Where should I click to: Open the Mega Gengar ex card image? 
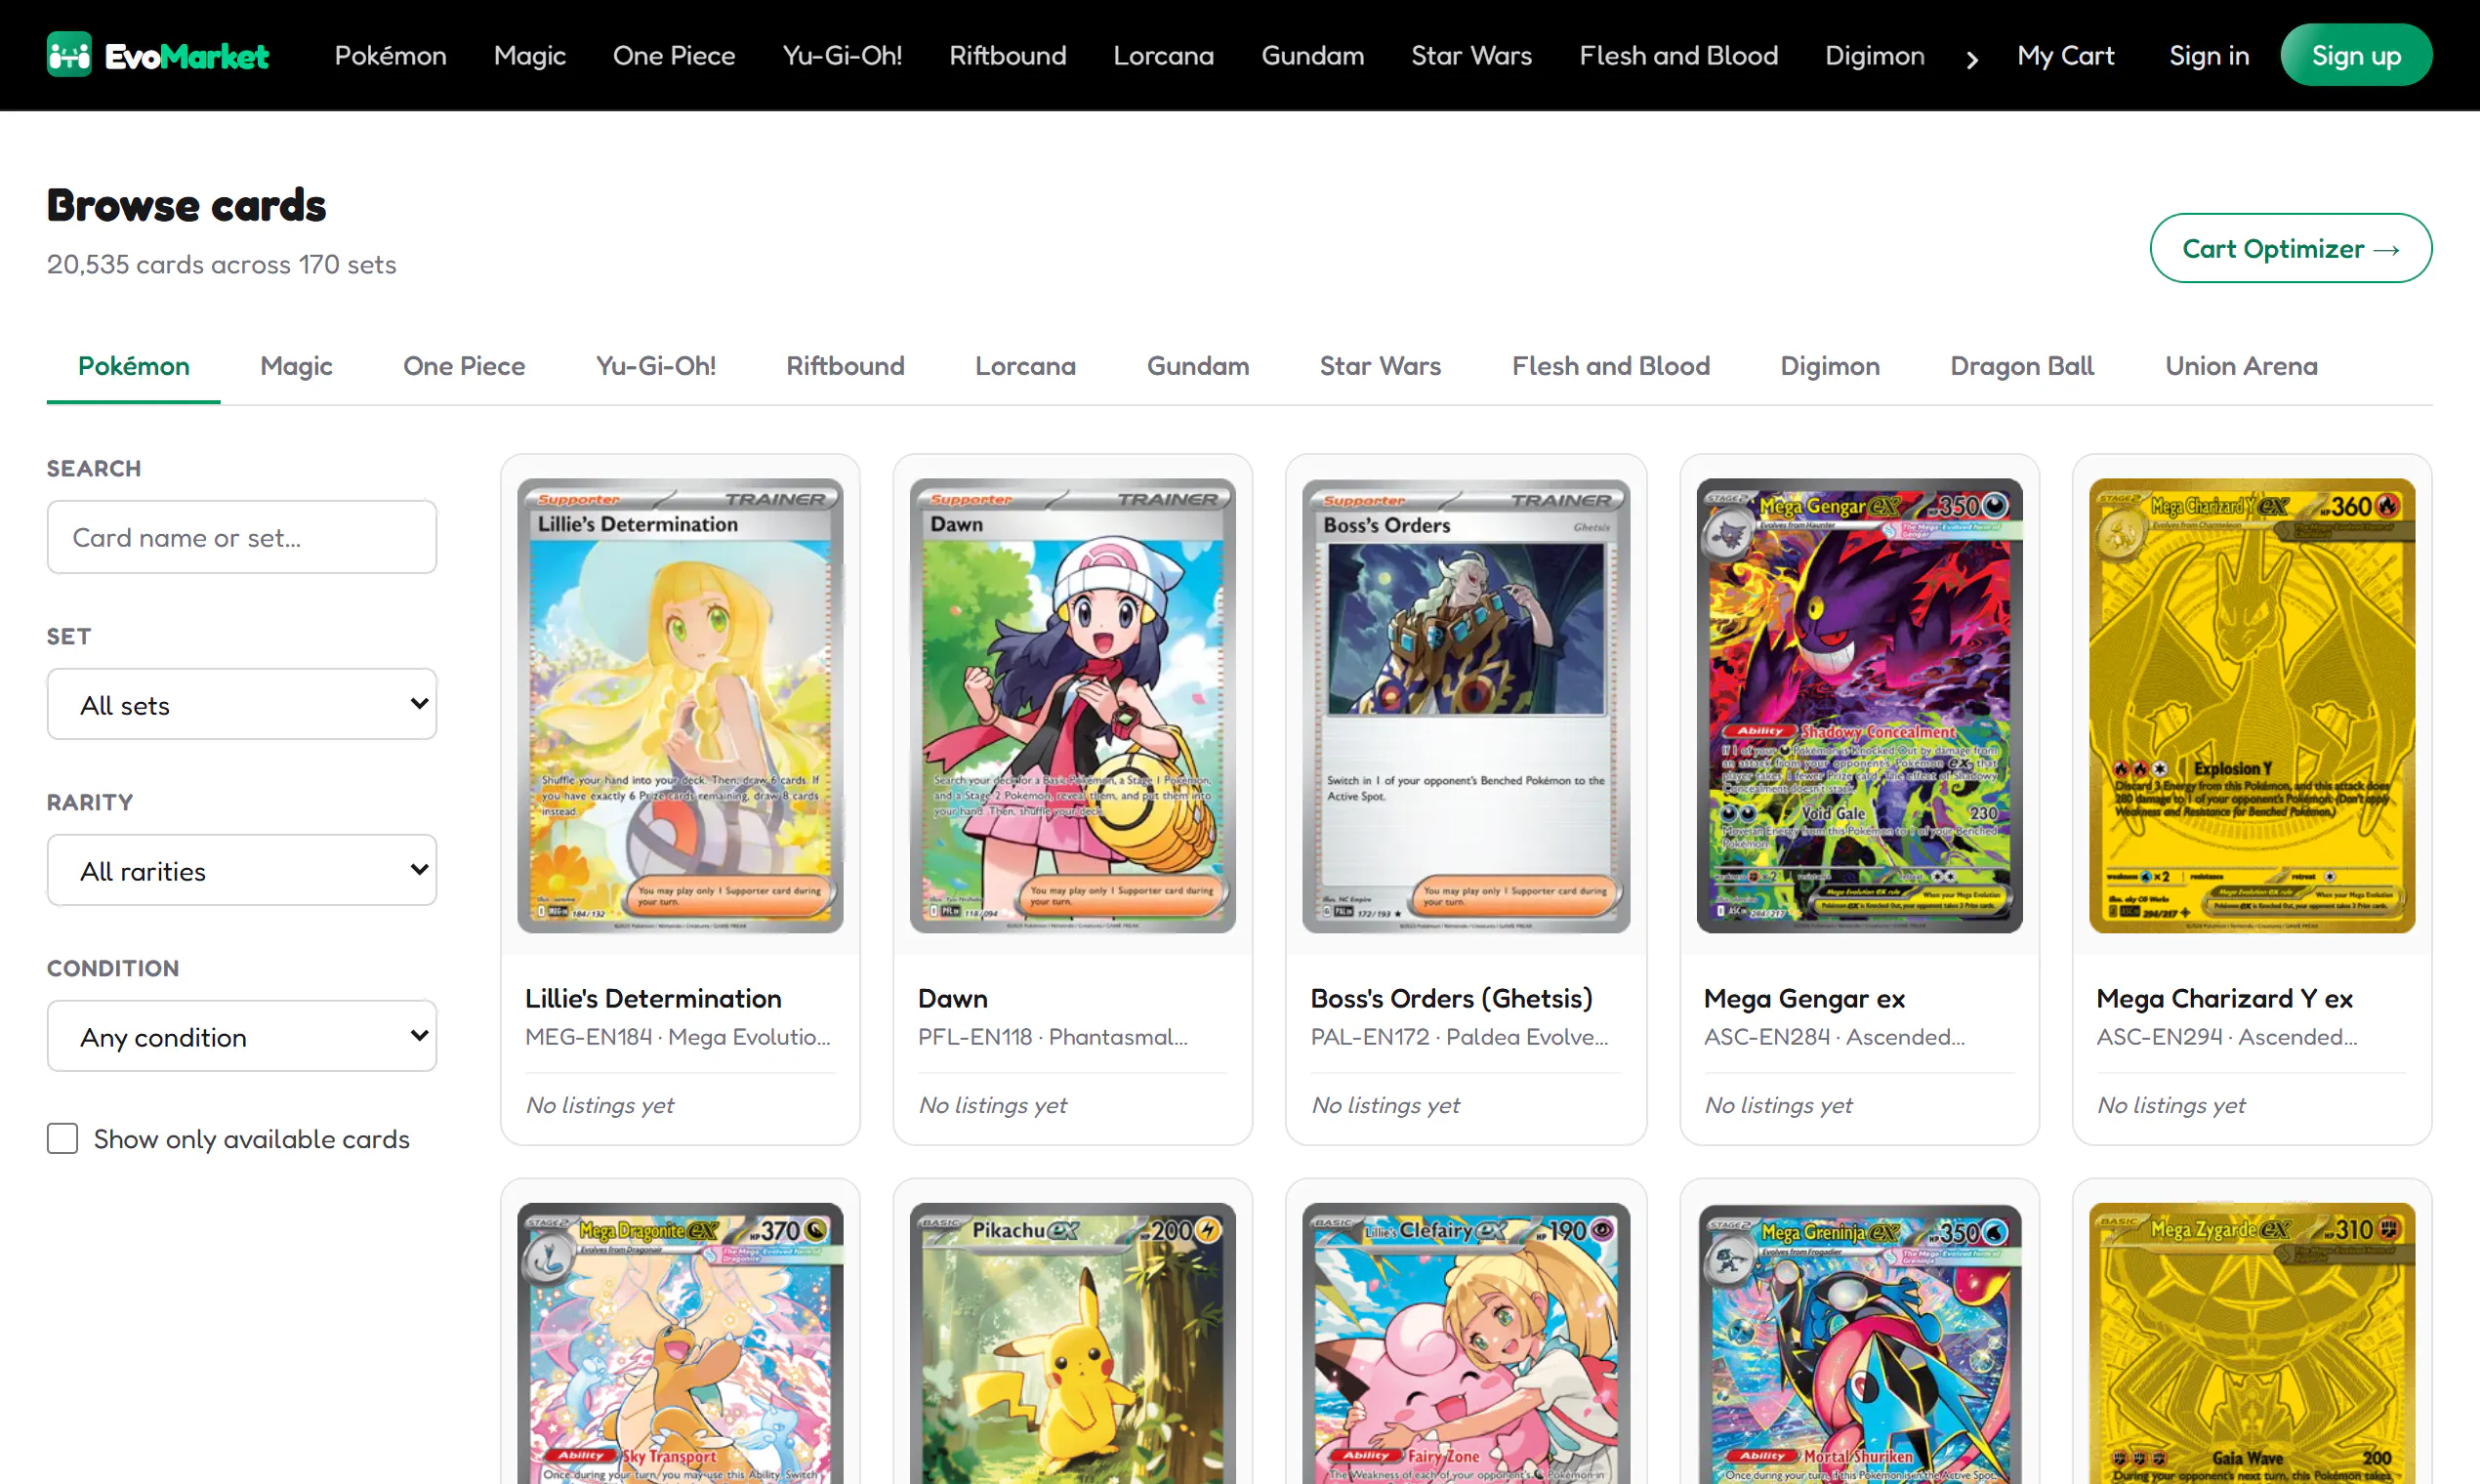pyautogui.click(x=1859, y=705)
